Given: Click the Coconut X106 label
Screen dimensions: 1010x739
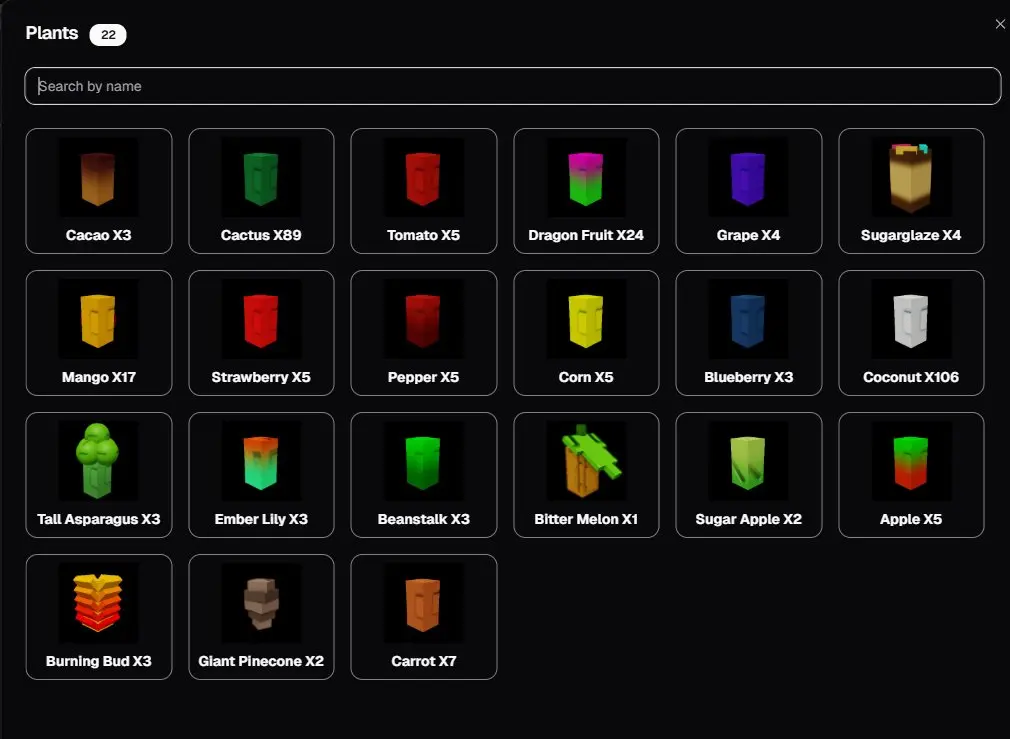Looking at the screenshot, I should [x=911, y=377].
